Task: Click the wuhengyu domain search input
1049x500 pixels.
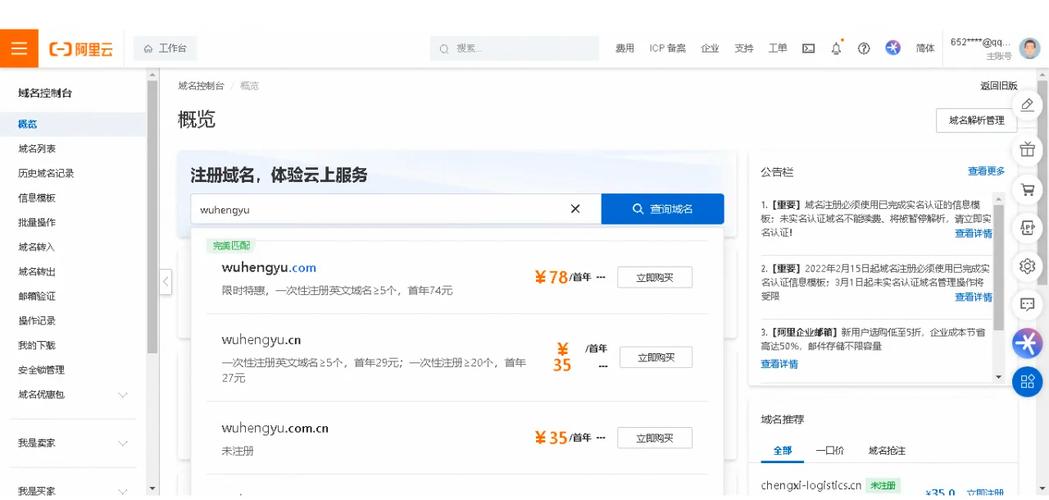Action: point(380,209)
